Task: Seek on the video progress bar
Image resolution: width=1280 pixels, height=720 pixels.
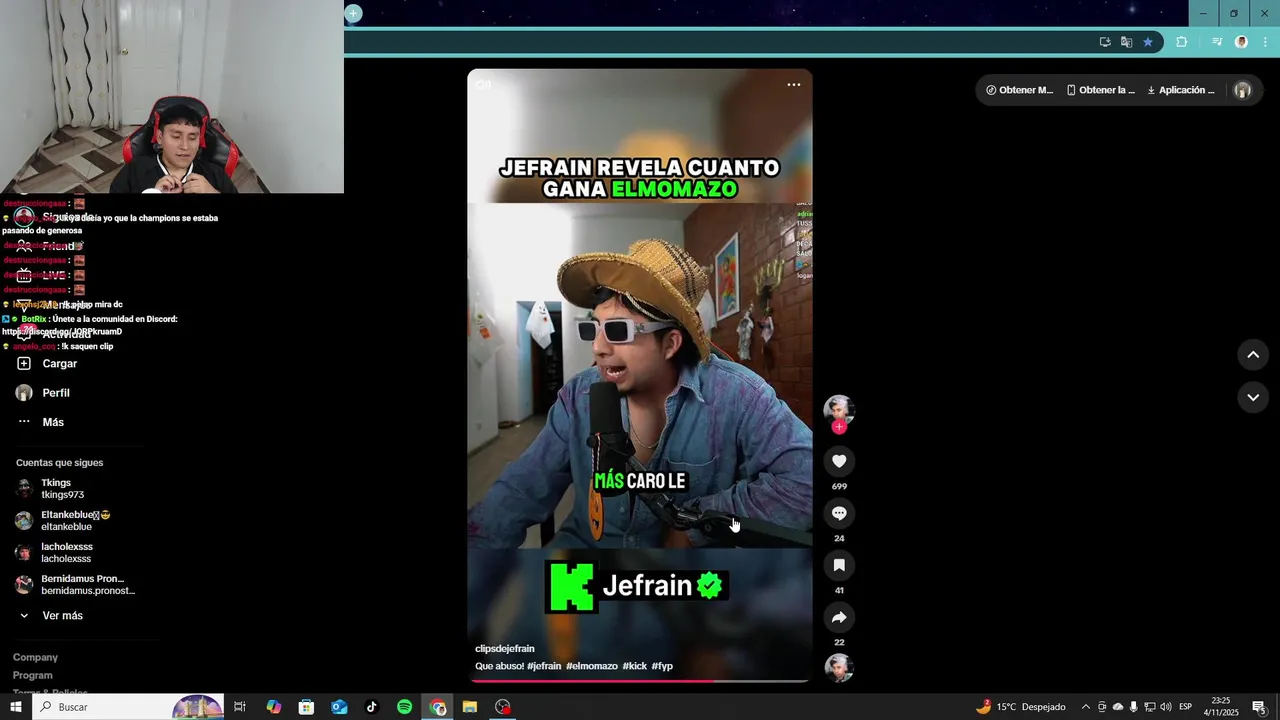Action: coord(640,681)
